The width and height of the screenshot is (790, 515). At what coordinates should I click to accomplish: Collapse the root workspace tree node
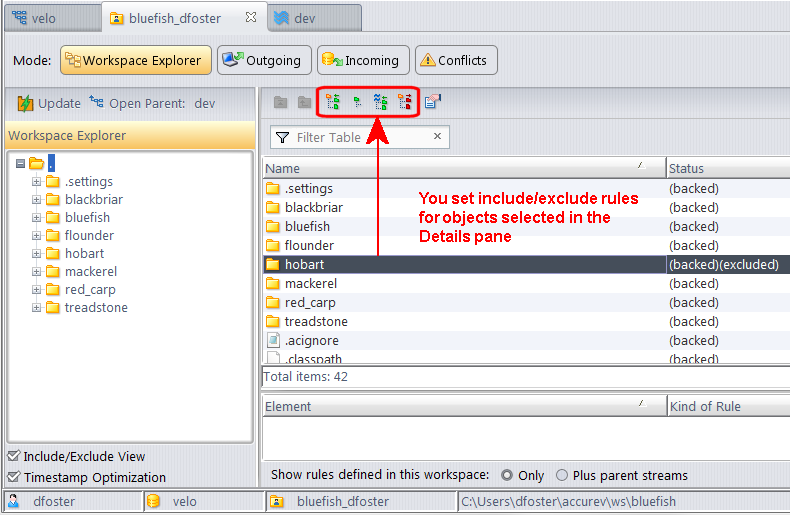click(x=20, y=164)
